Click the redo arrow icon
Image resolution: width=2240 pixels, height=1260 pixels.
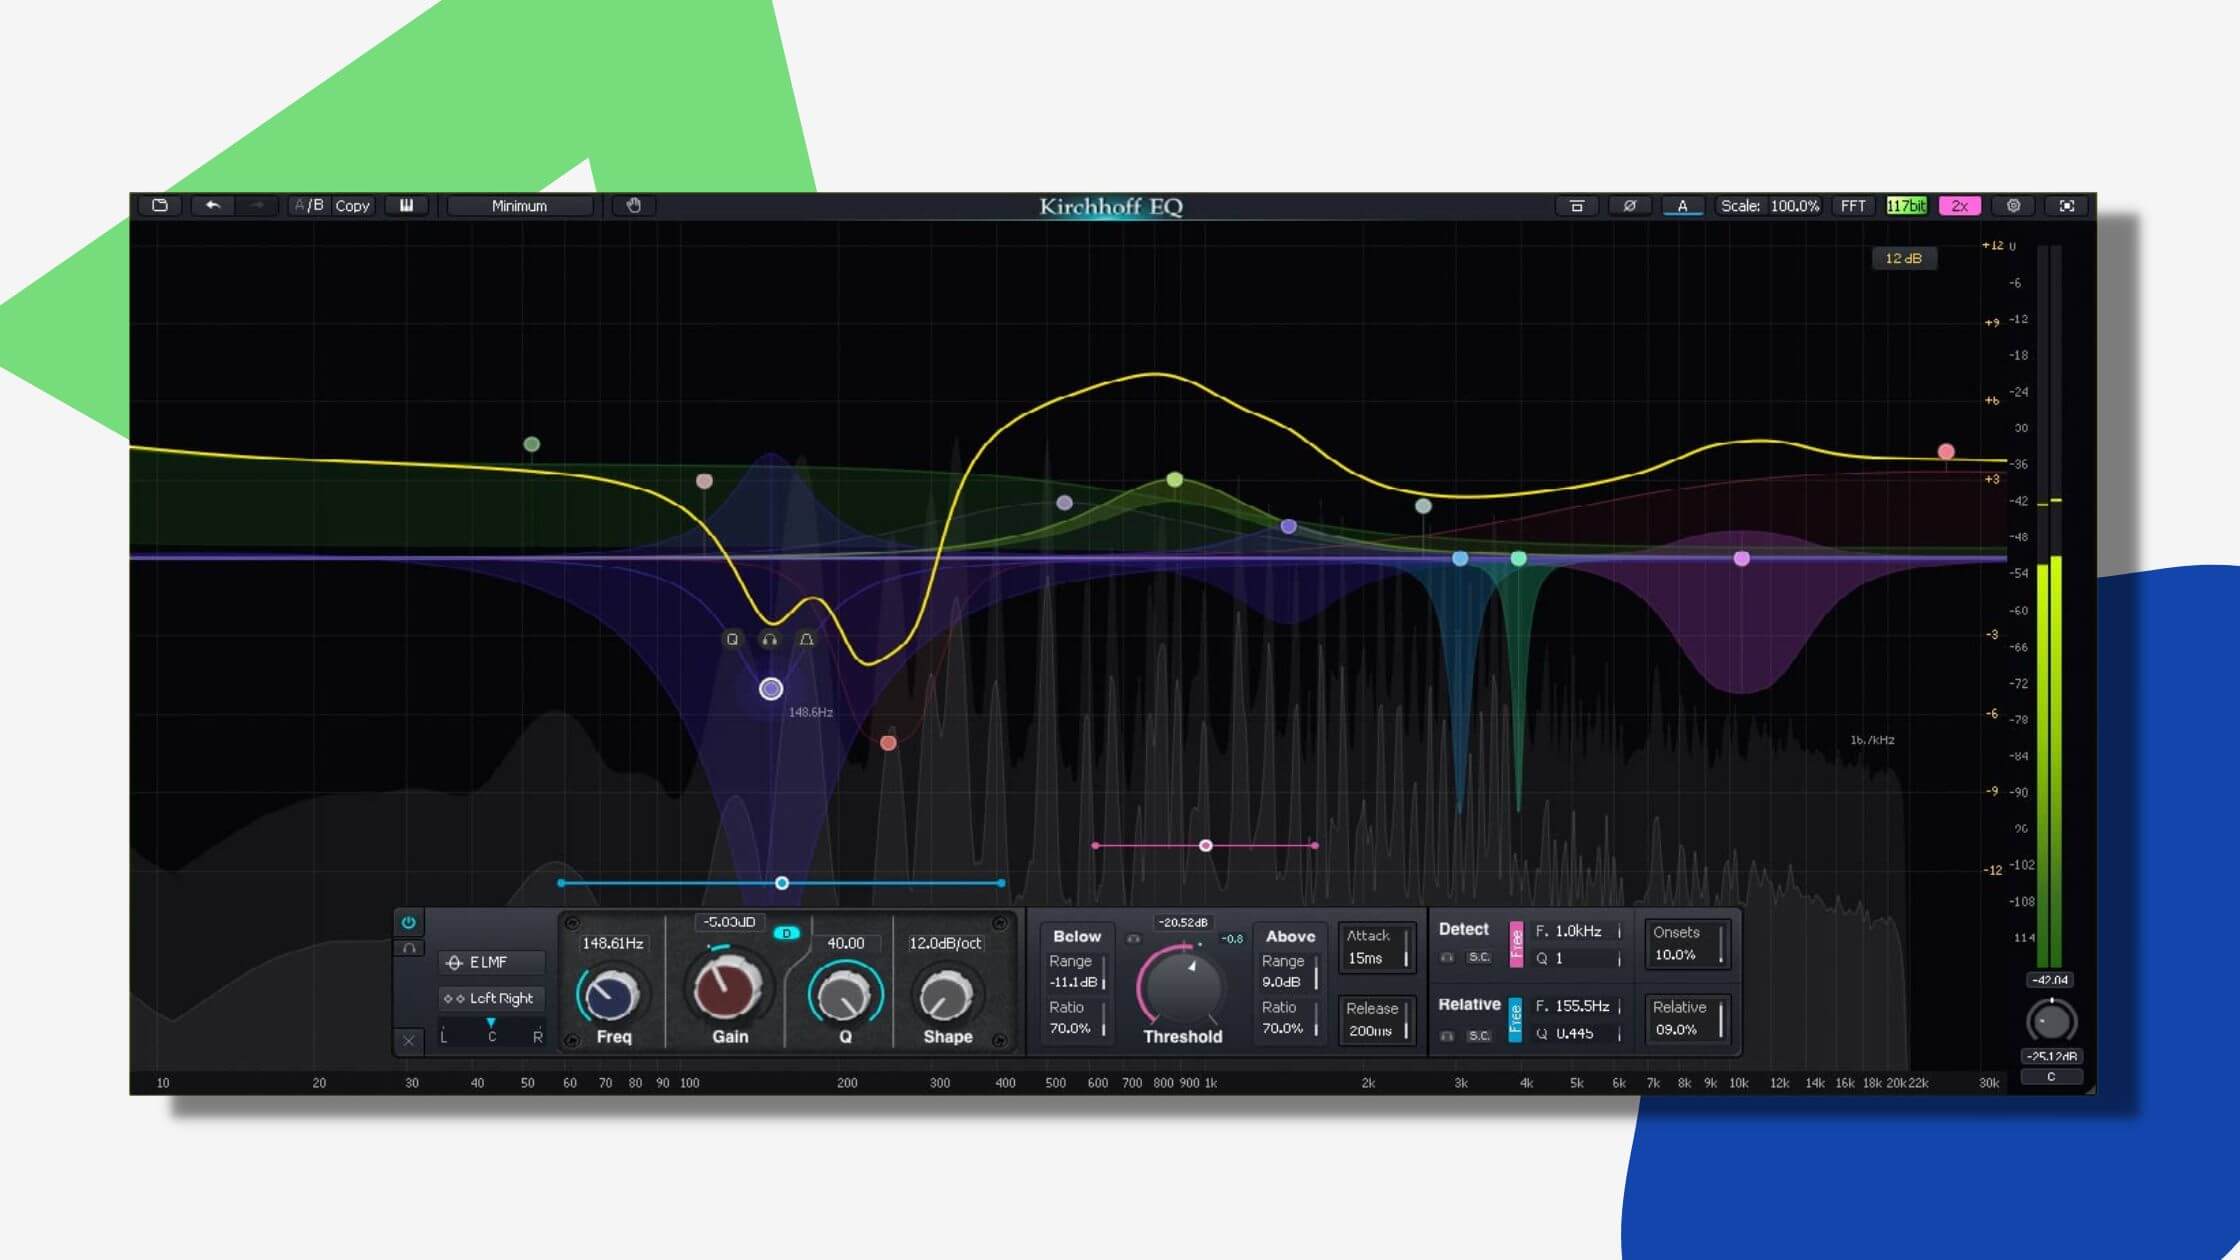coord(257,205)
